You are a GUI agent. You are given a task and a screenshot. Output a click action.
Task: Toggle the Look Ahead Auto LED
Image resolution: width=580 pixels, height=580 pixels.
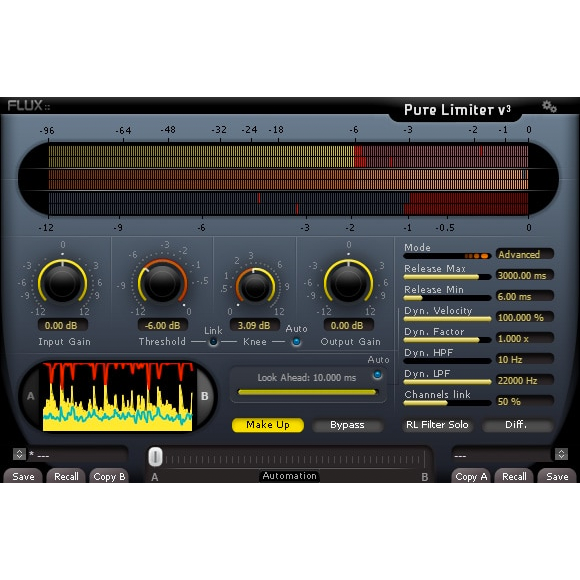point(377,375)
